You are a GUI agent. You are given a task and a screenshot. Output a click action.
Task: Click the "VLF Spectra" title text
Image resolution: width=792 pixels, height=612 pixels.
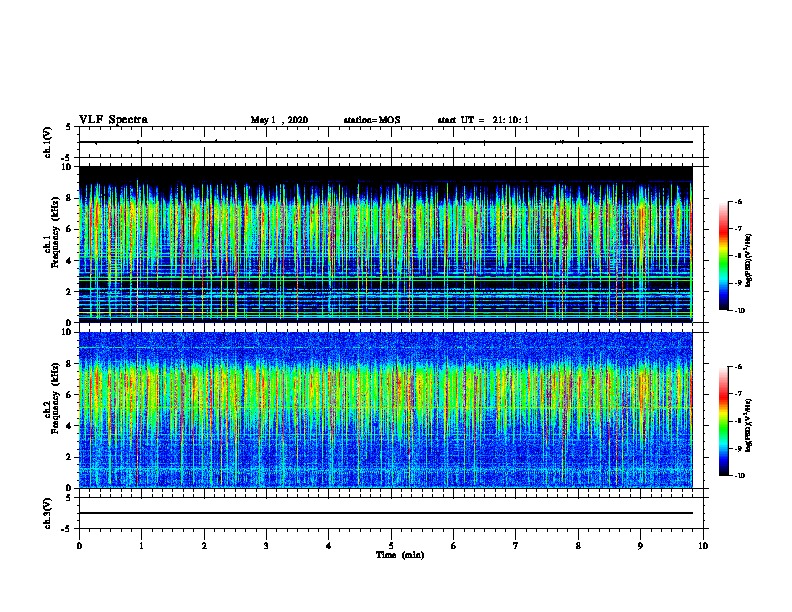point(113,120)
